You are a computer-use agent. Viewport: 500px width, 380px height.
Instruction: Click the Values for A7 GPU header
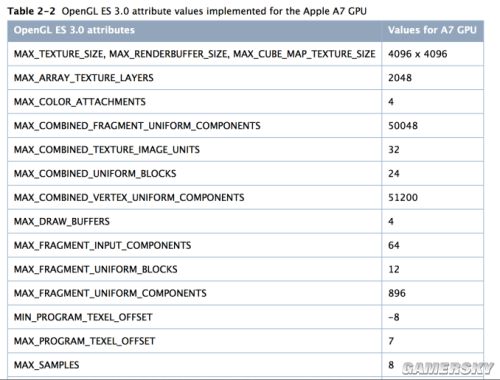[x=432, y=30]
